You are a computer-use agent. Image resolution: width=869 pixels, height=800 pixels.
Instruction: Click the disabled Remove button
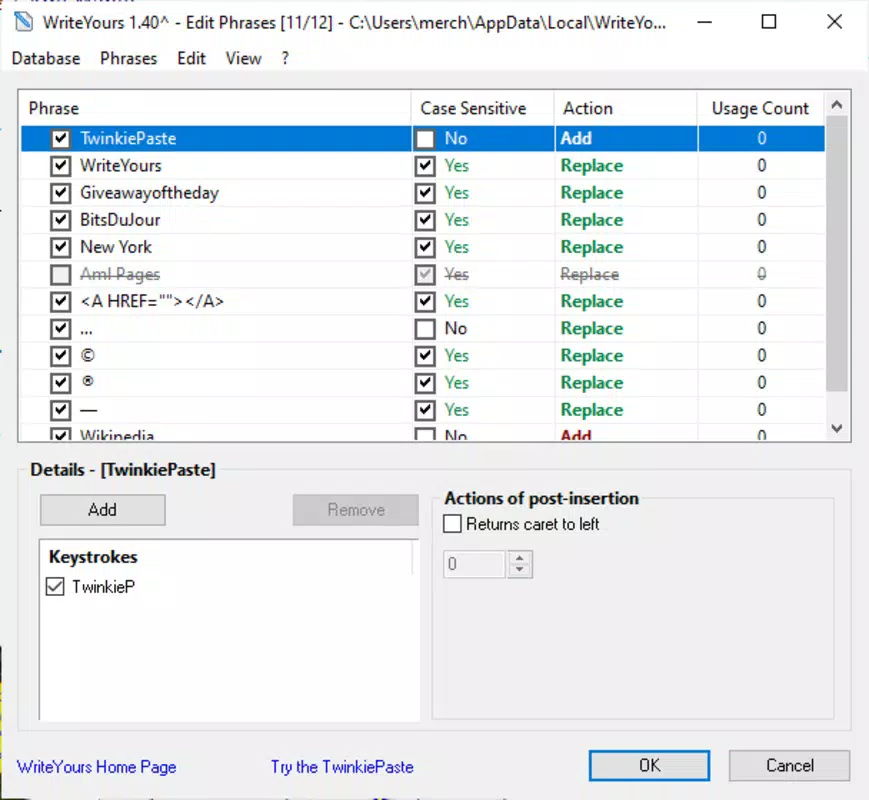(355, 509)
